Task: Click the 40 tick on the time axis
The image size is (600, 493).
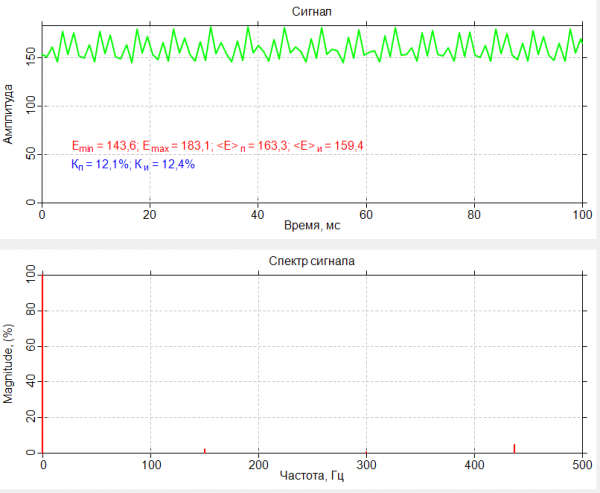Action: tap(258, 214)
